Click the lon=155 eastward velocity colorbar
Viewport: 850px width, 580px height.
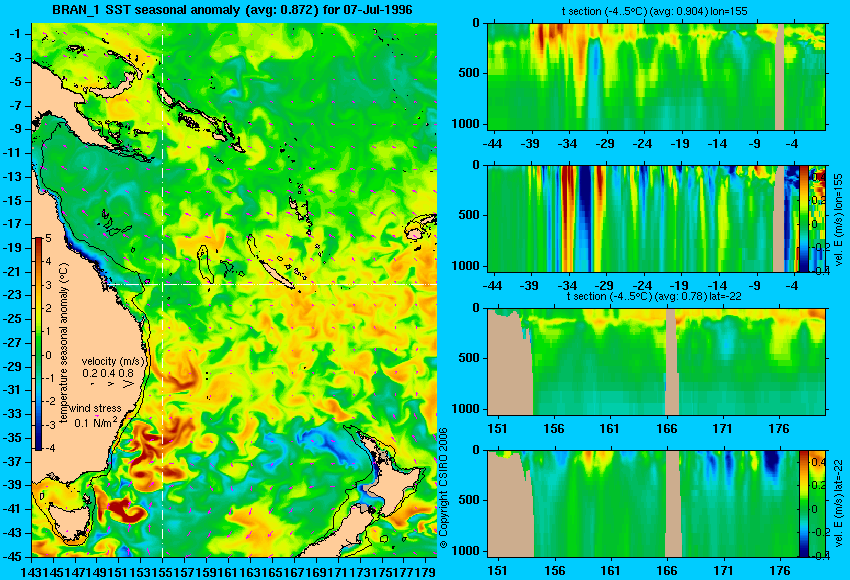(x=804, y=218)
